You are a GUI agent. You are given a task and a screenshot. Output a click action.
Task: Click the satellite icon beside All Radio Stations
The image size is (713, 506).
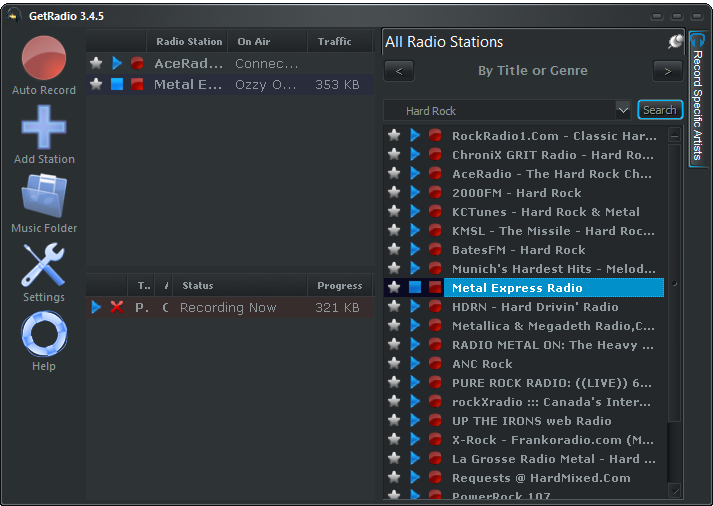[x=676, y=42]
